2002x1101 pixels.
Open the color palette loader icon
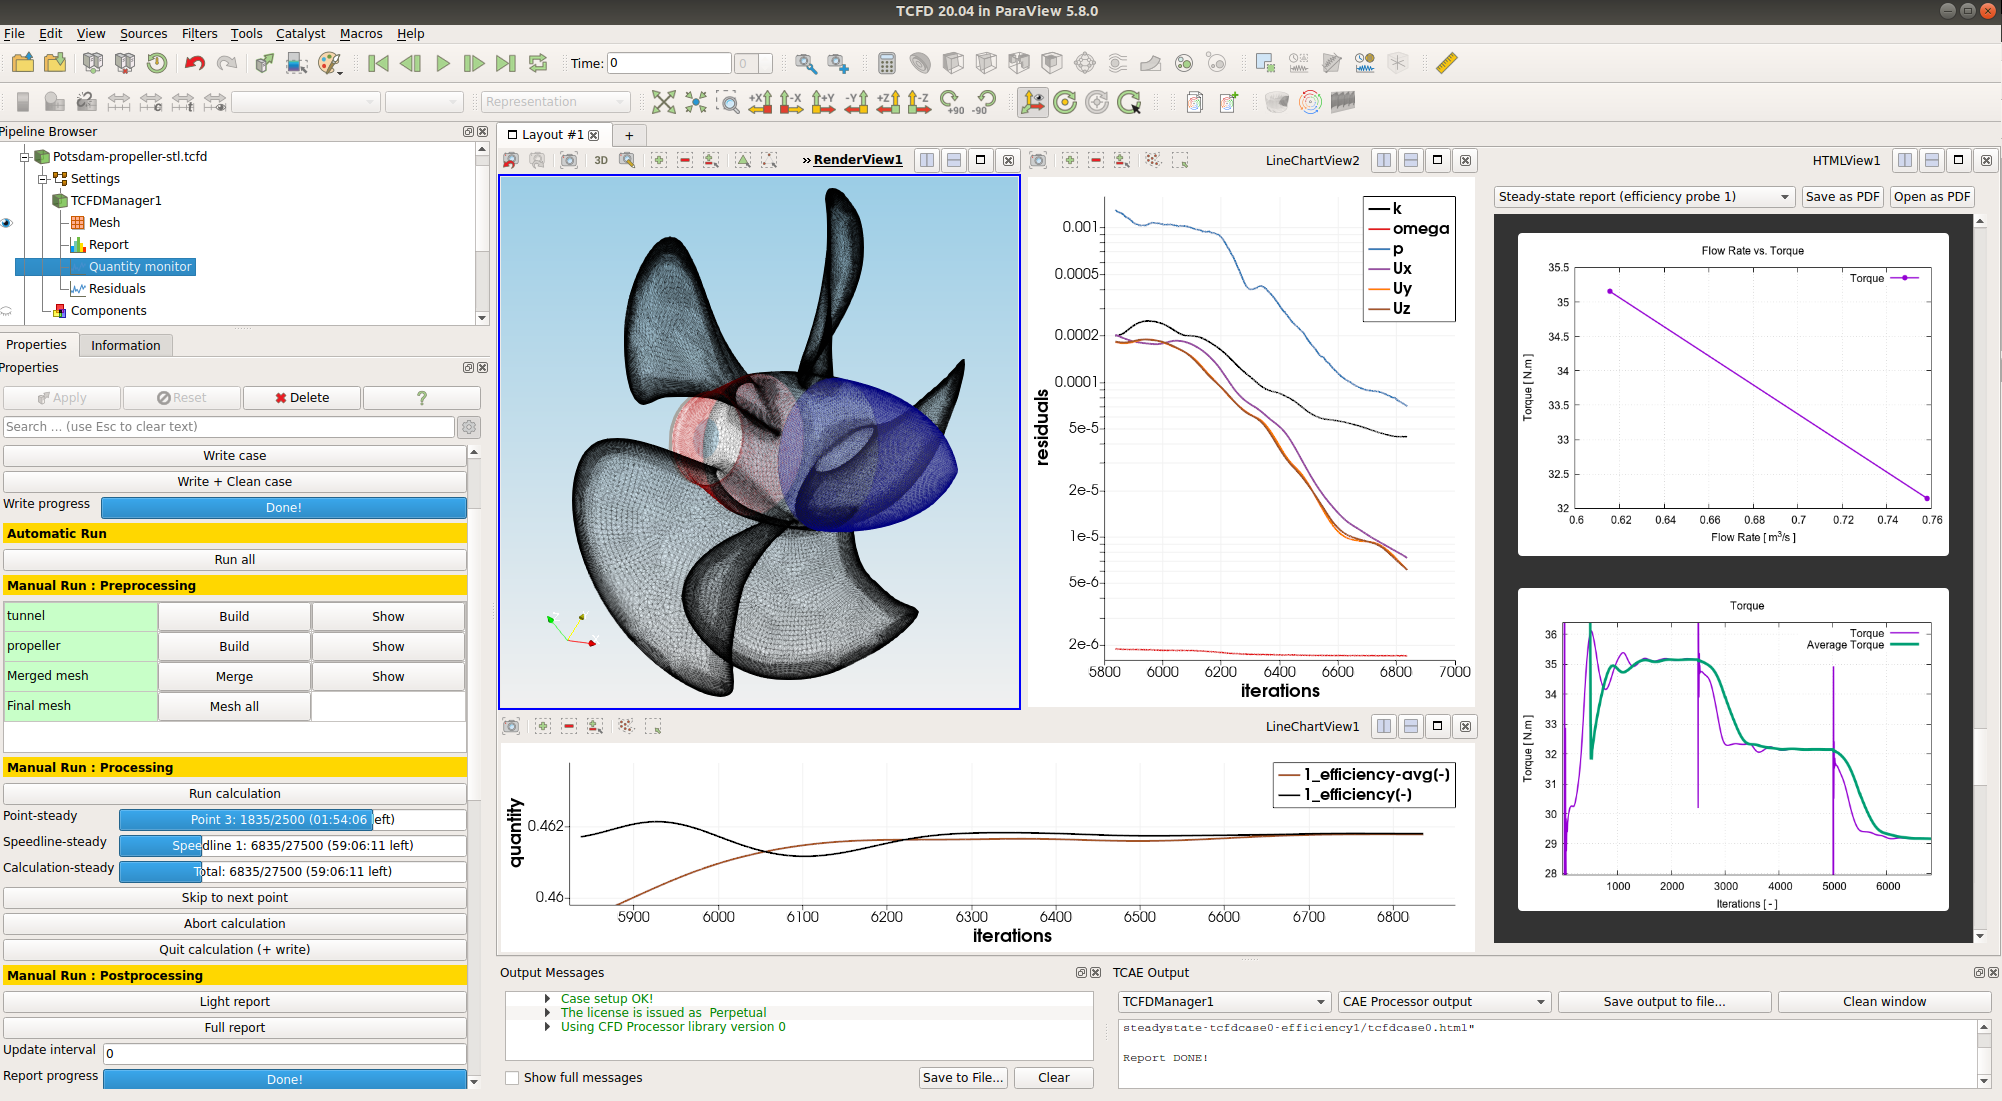point(329,63)
